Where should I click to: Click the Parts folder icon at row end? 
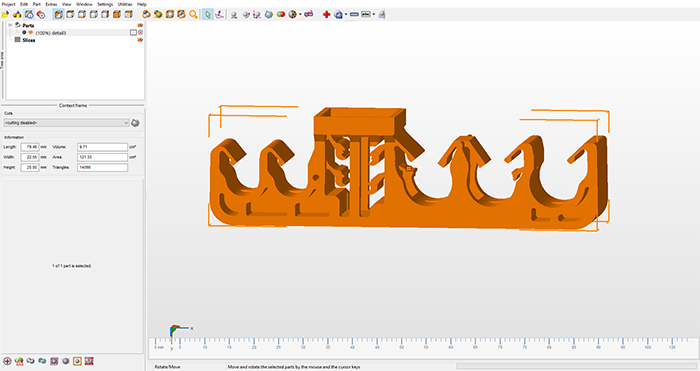(140, 25)
